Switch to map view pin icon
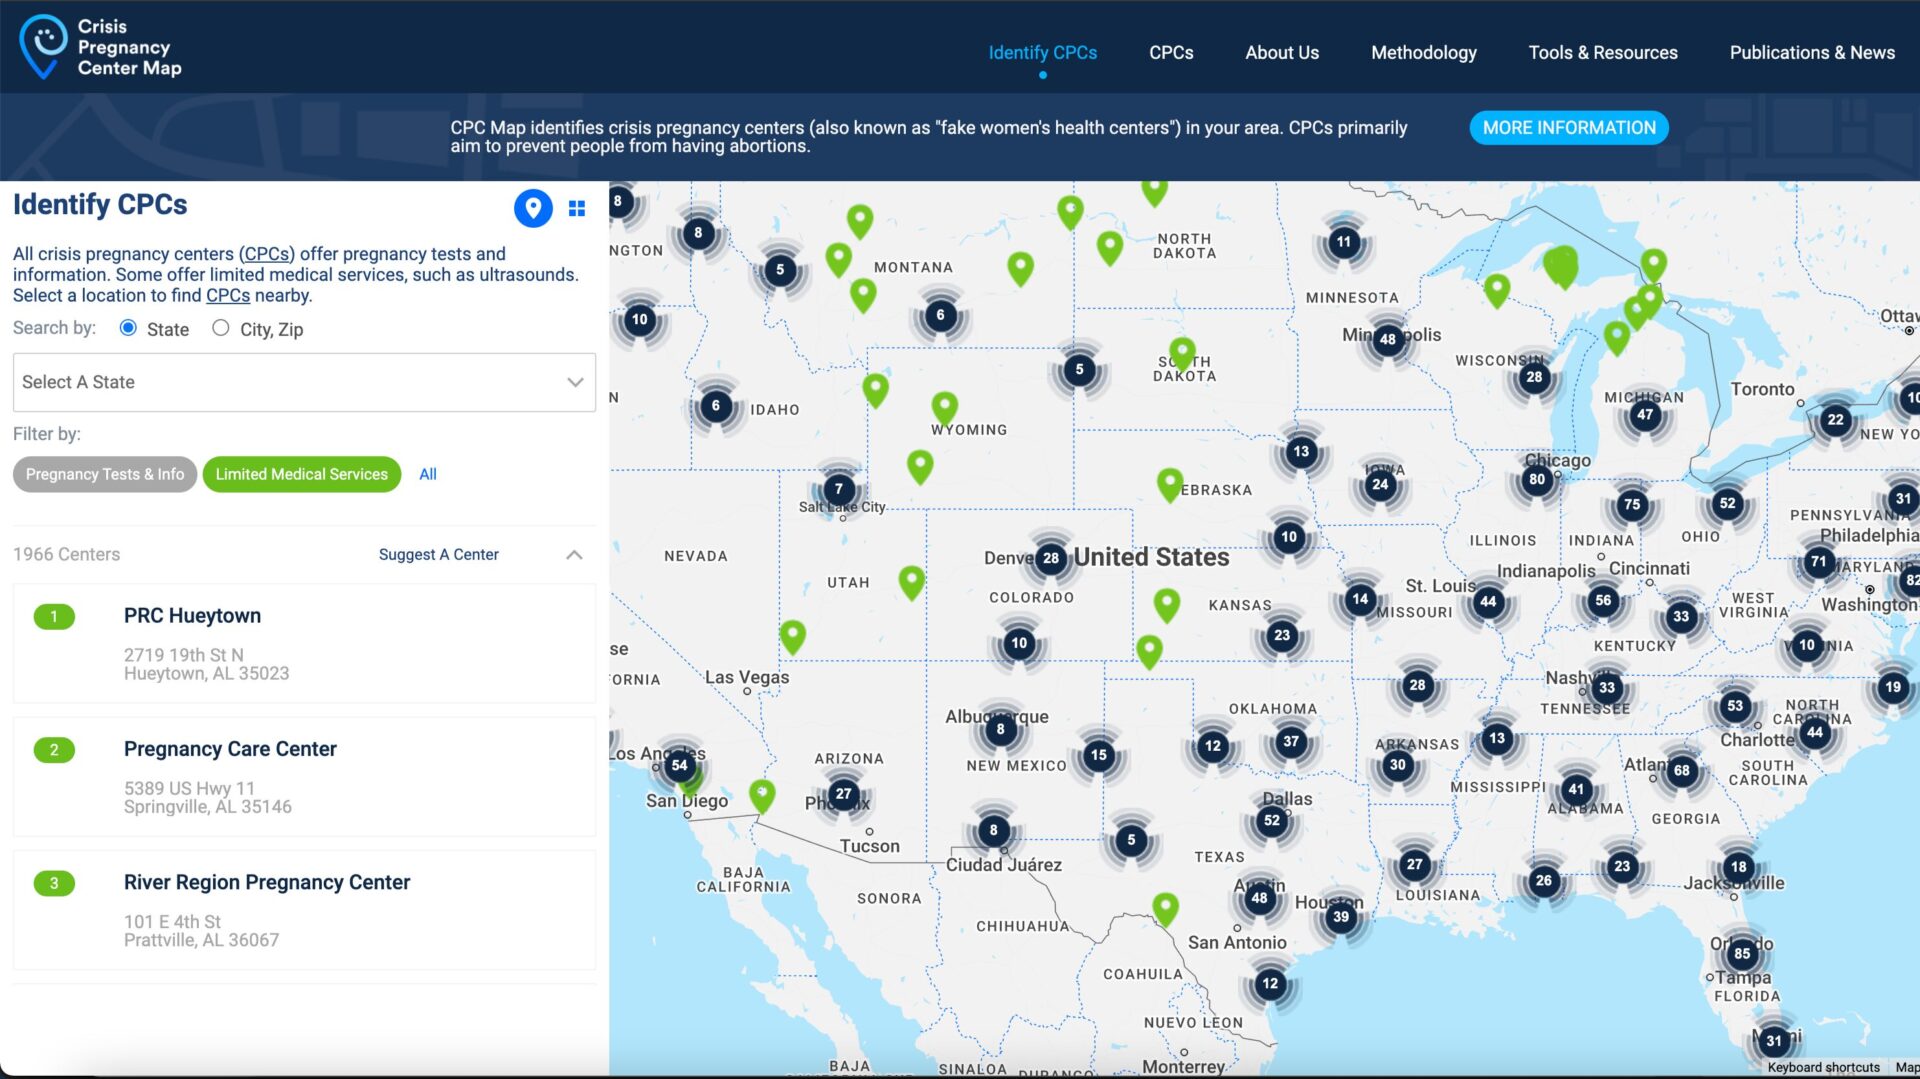1920x1079 pixels. [533, 208]
